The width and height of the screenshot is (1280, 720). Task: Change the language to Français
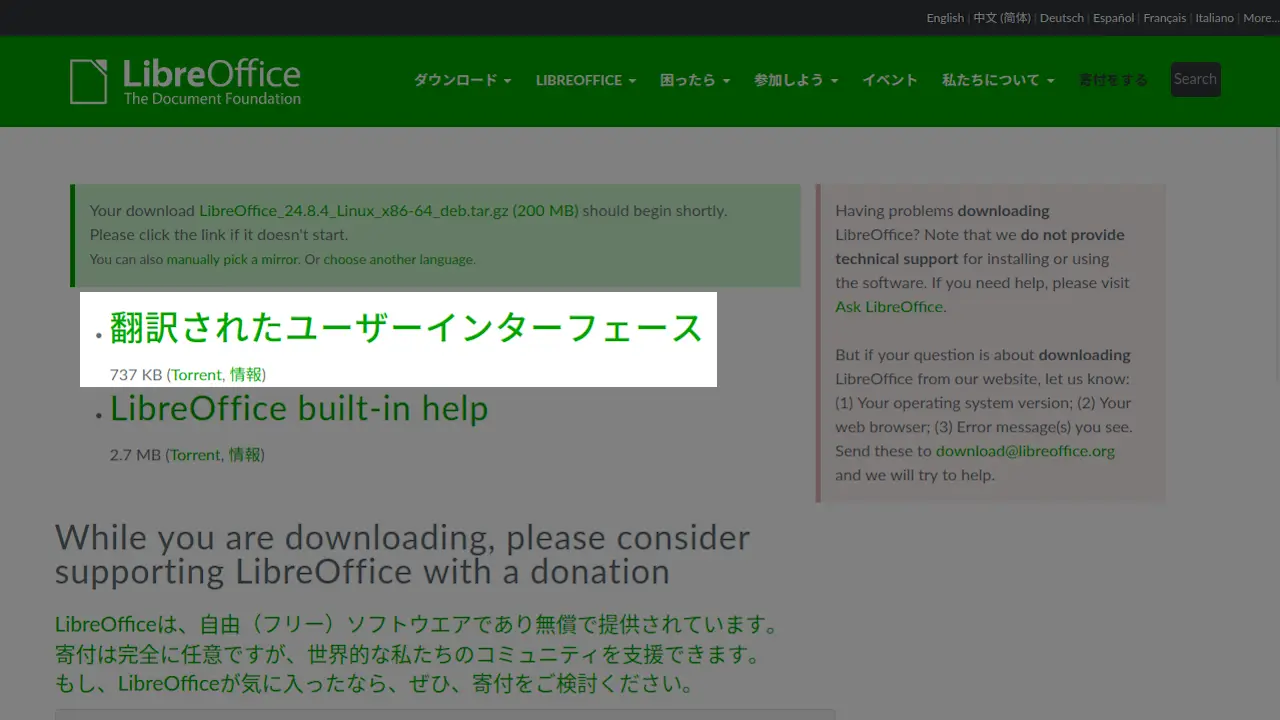1164,18
